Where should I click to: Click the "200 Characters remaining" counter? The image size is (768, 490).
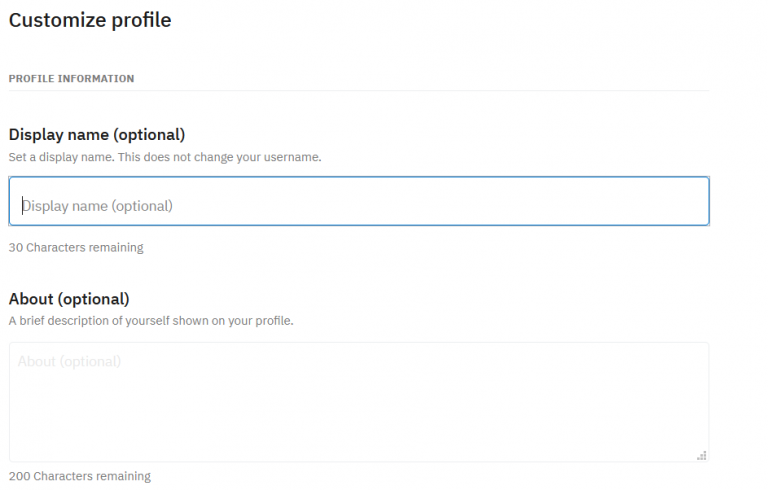pos(80,476)
